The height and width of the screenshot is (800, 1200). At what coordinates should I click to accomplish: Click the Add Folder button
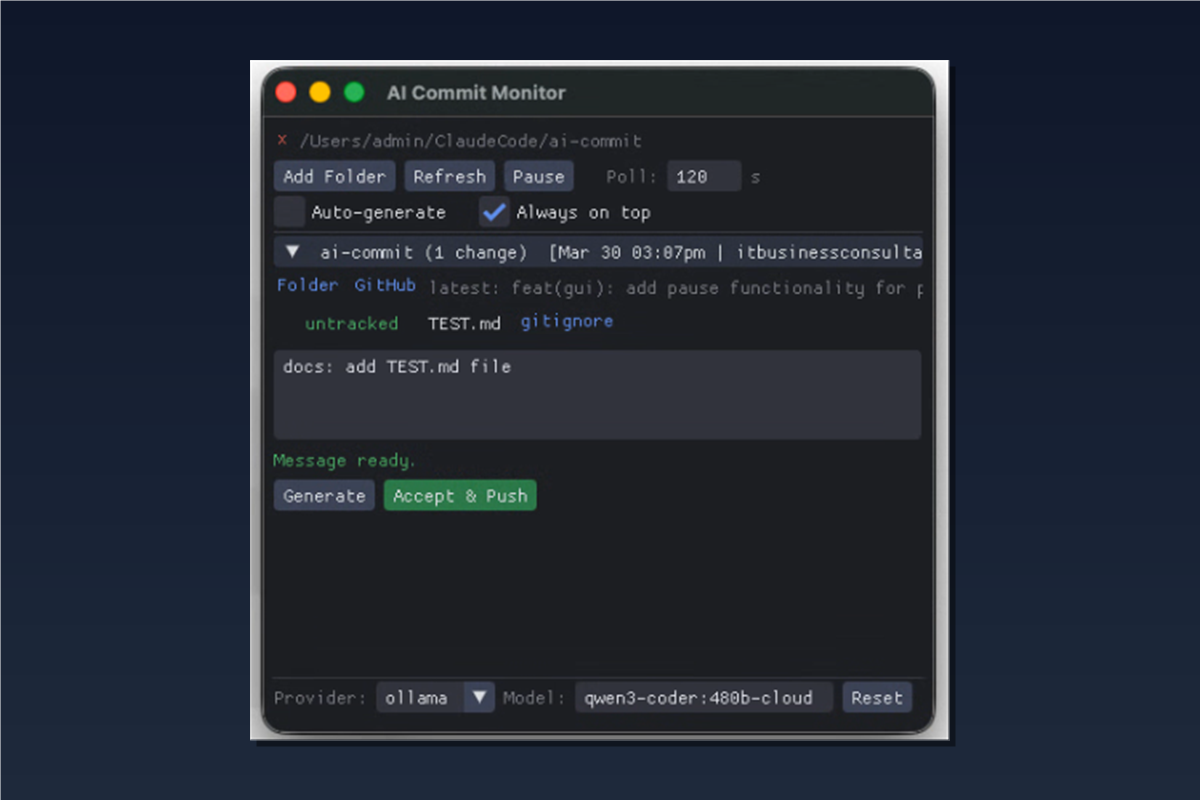click(334, 176)
